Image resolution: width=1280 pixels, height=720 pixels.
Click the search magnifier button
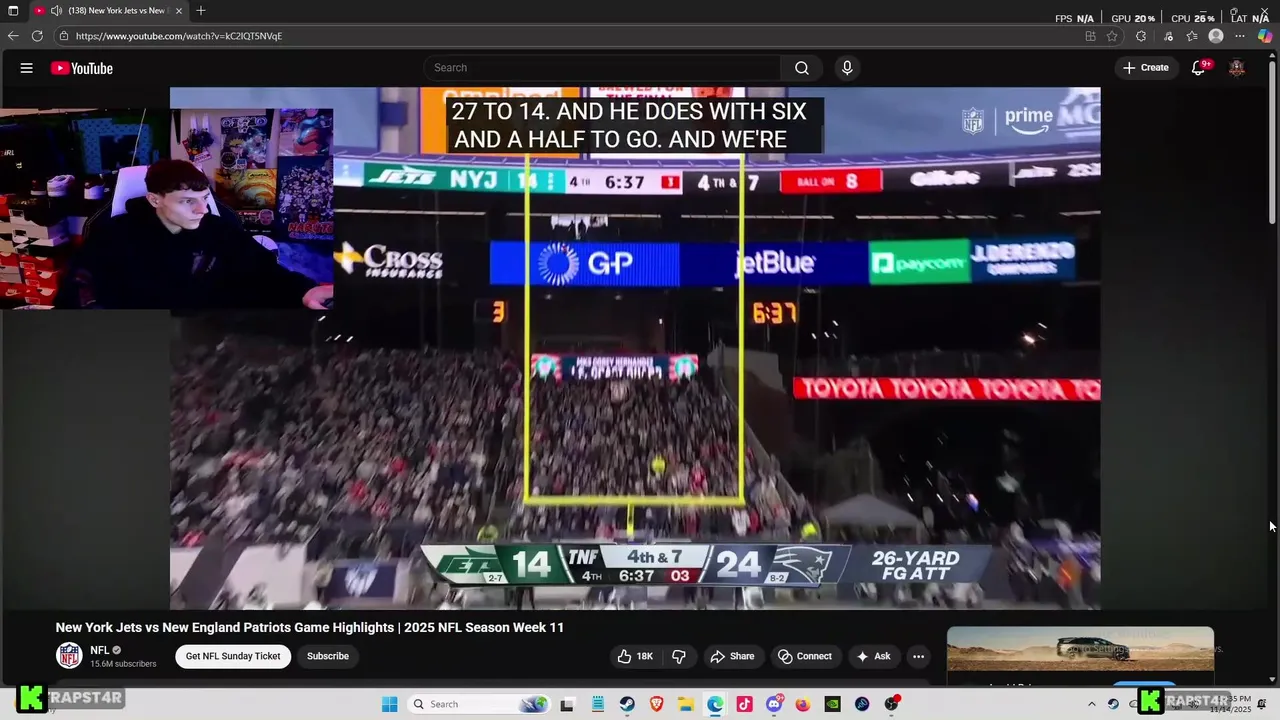tap(802, 68)
